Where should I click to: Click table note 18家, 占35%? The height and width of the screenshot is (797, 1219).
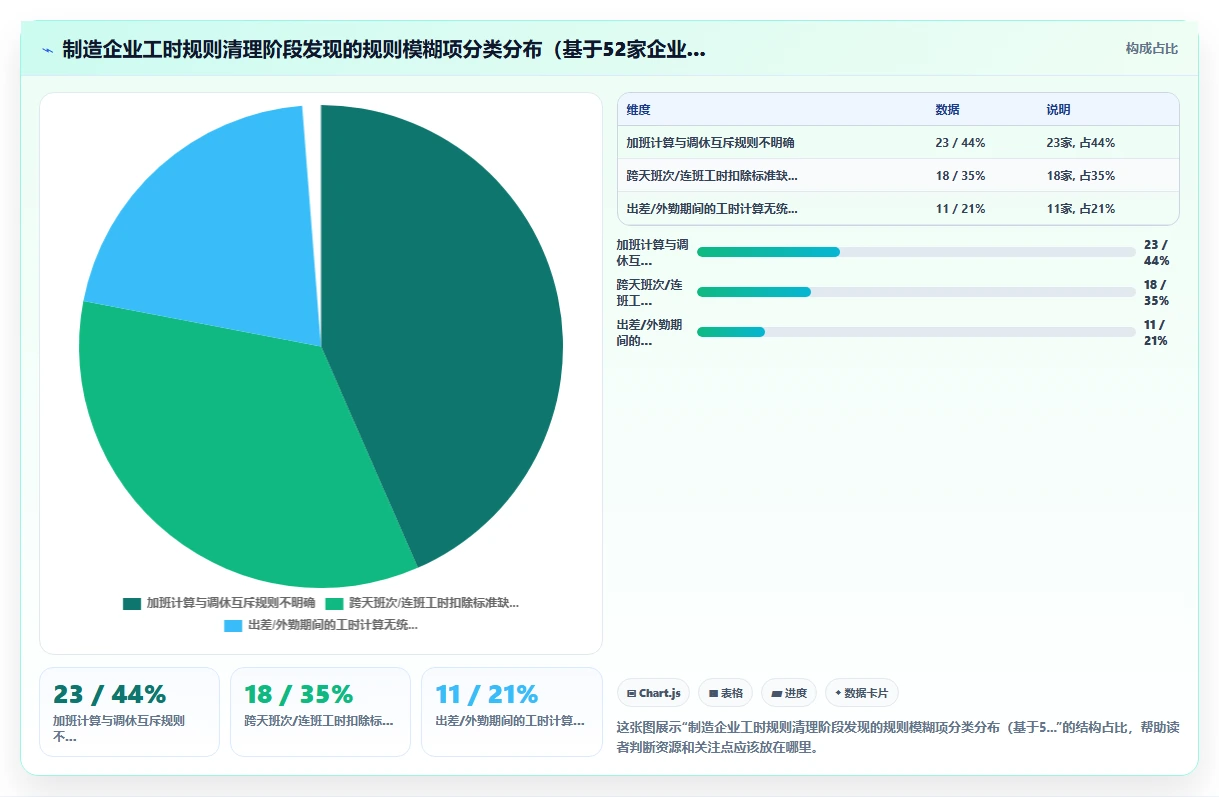pos(1080,176)
